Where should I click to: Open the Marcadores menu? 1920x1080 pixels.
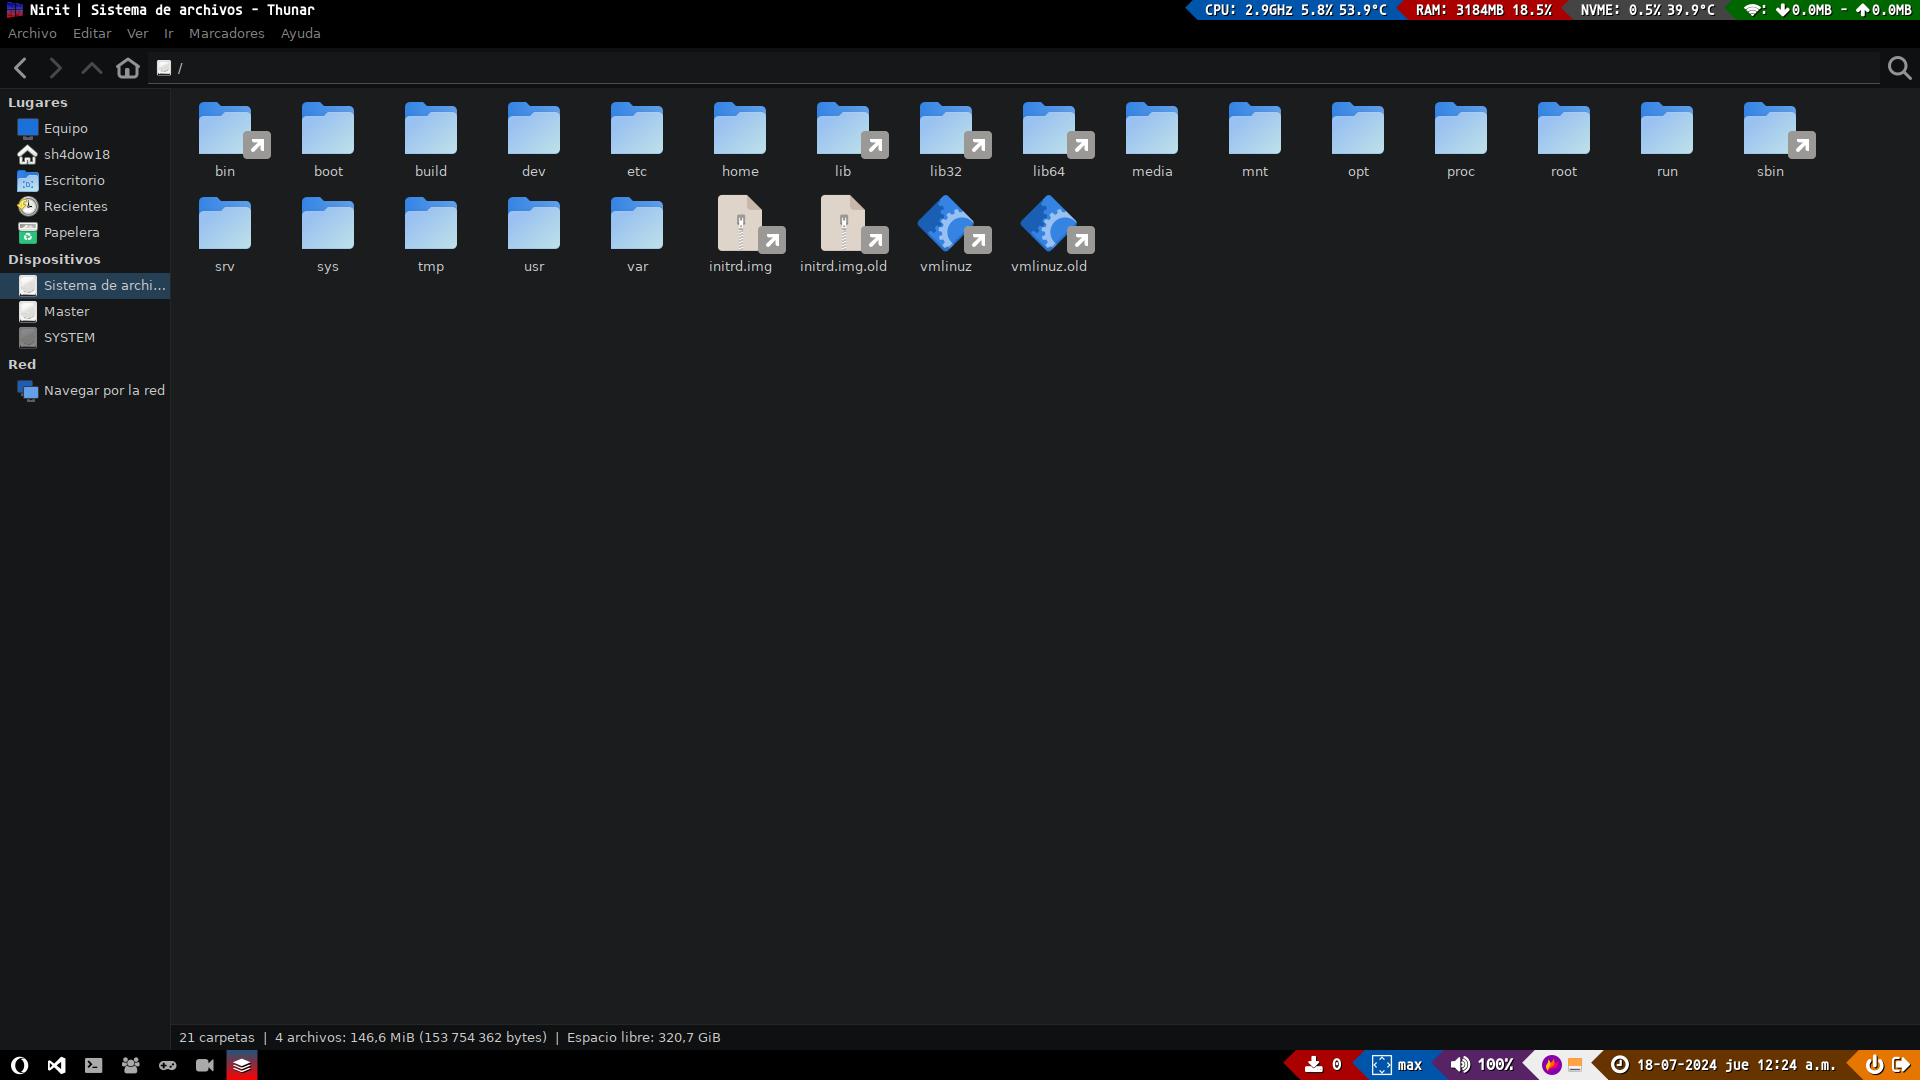point(226,34)
